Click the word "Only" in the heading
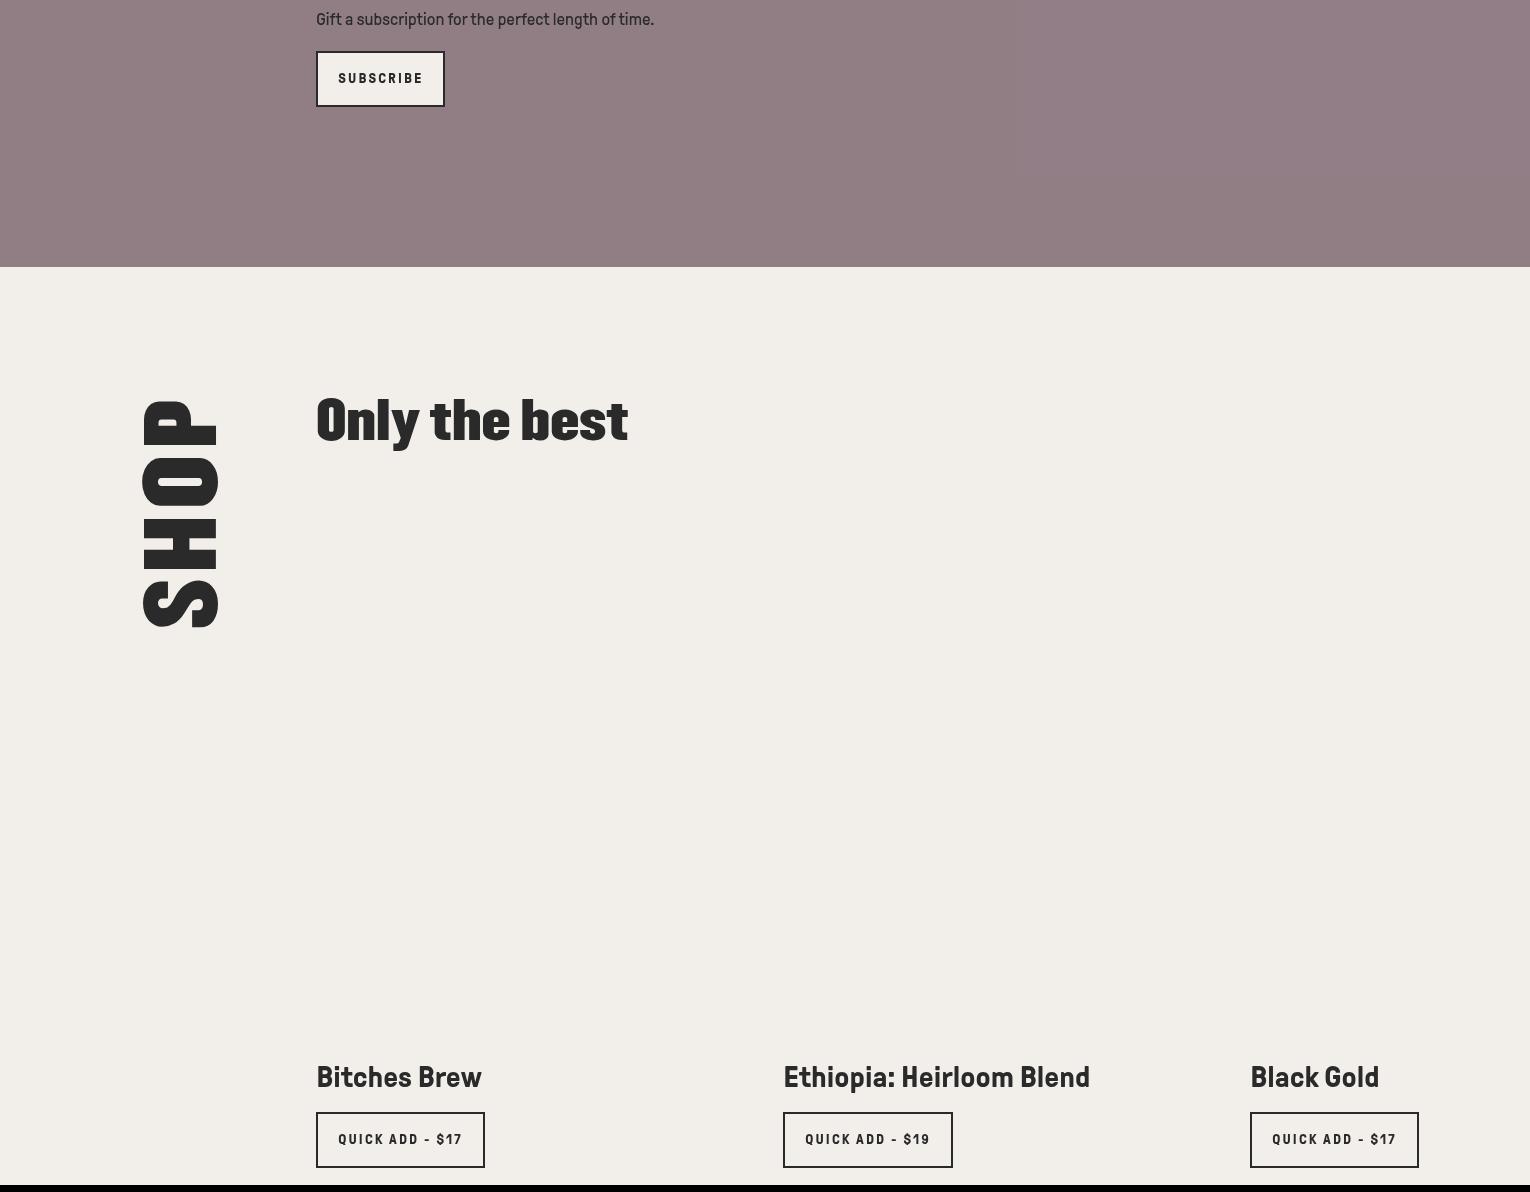The image size is (1530, 1192). (x=367, y=421)
